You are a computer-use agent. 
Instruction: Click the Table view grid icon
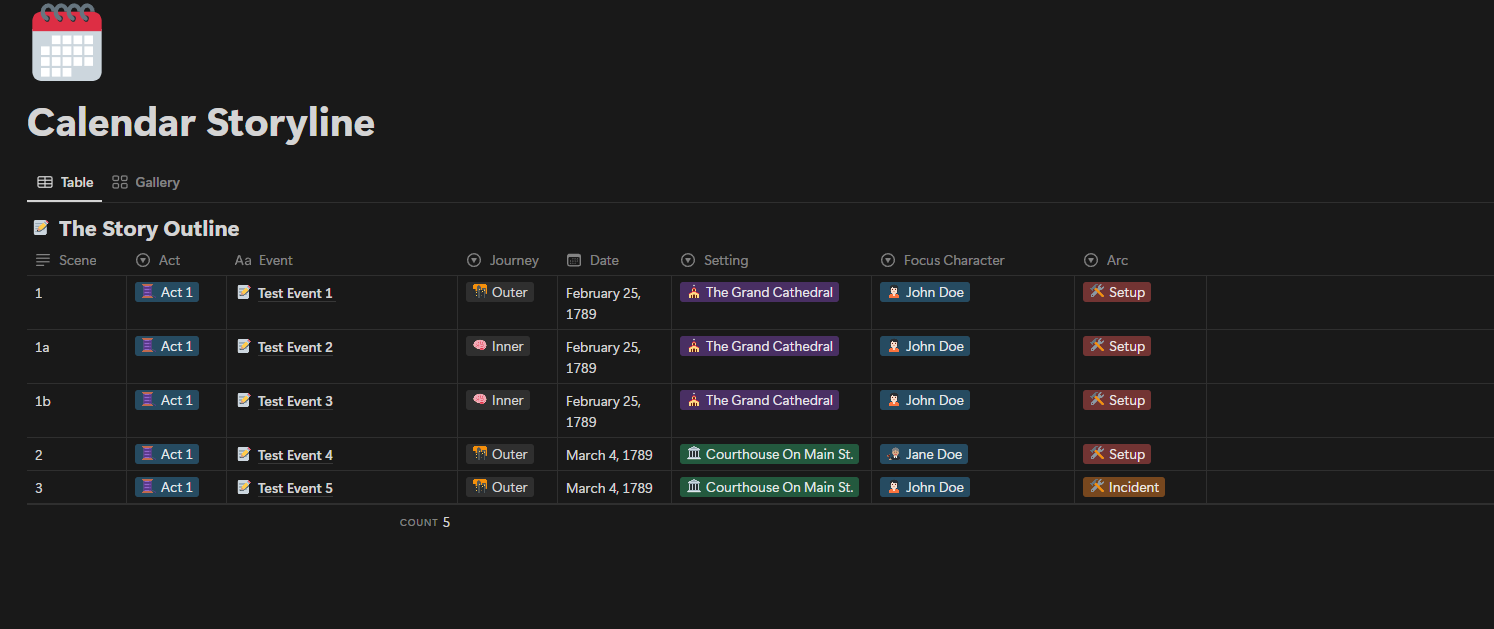point(45,182)
